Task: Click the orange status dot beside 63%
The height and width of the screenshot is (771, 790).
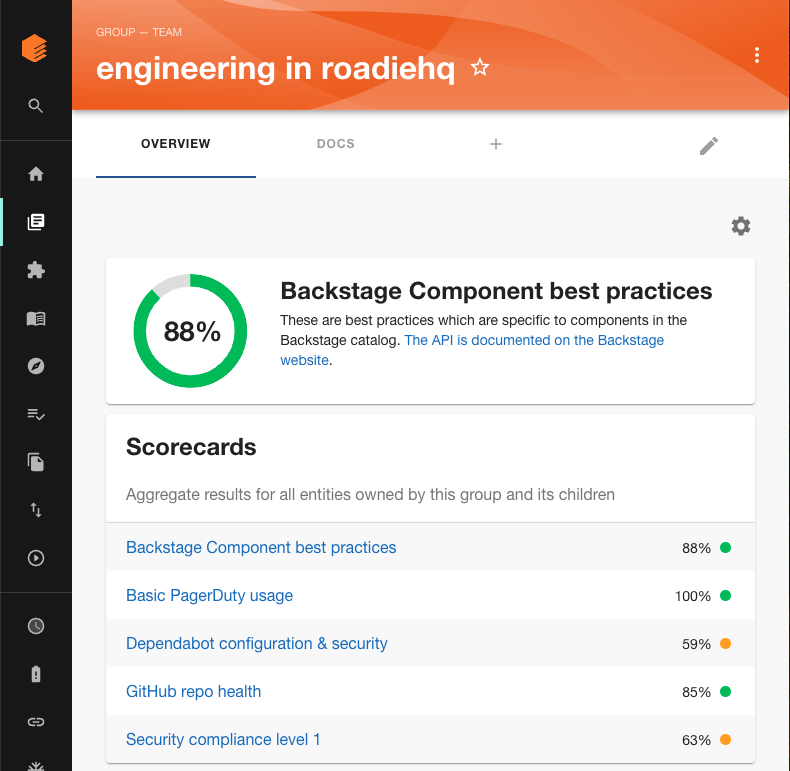Action: tap(726, 739)
